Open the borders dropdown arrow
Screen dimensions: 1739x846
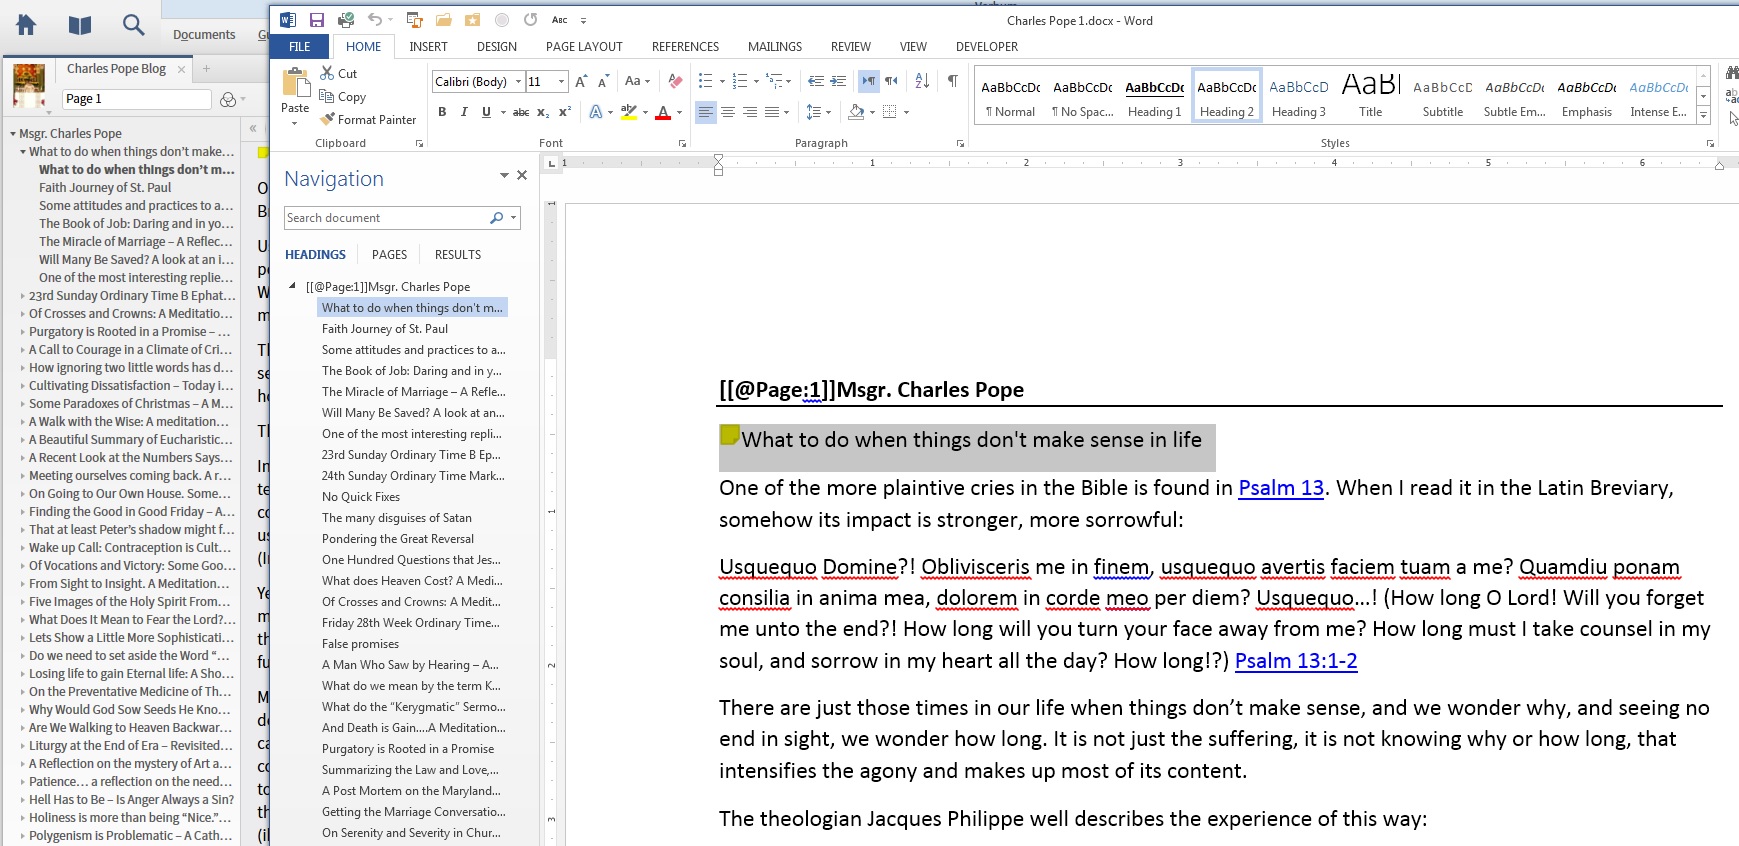coord(906,112)
